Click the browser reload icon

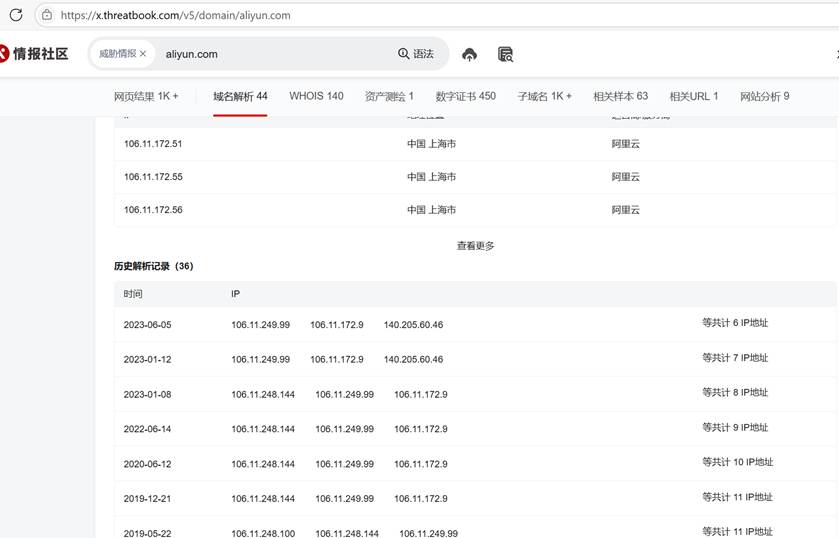pyautogui.click(x=16, y=15)
